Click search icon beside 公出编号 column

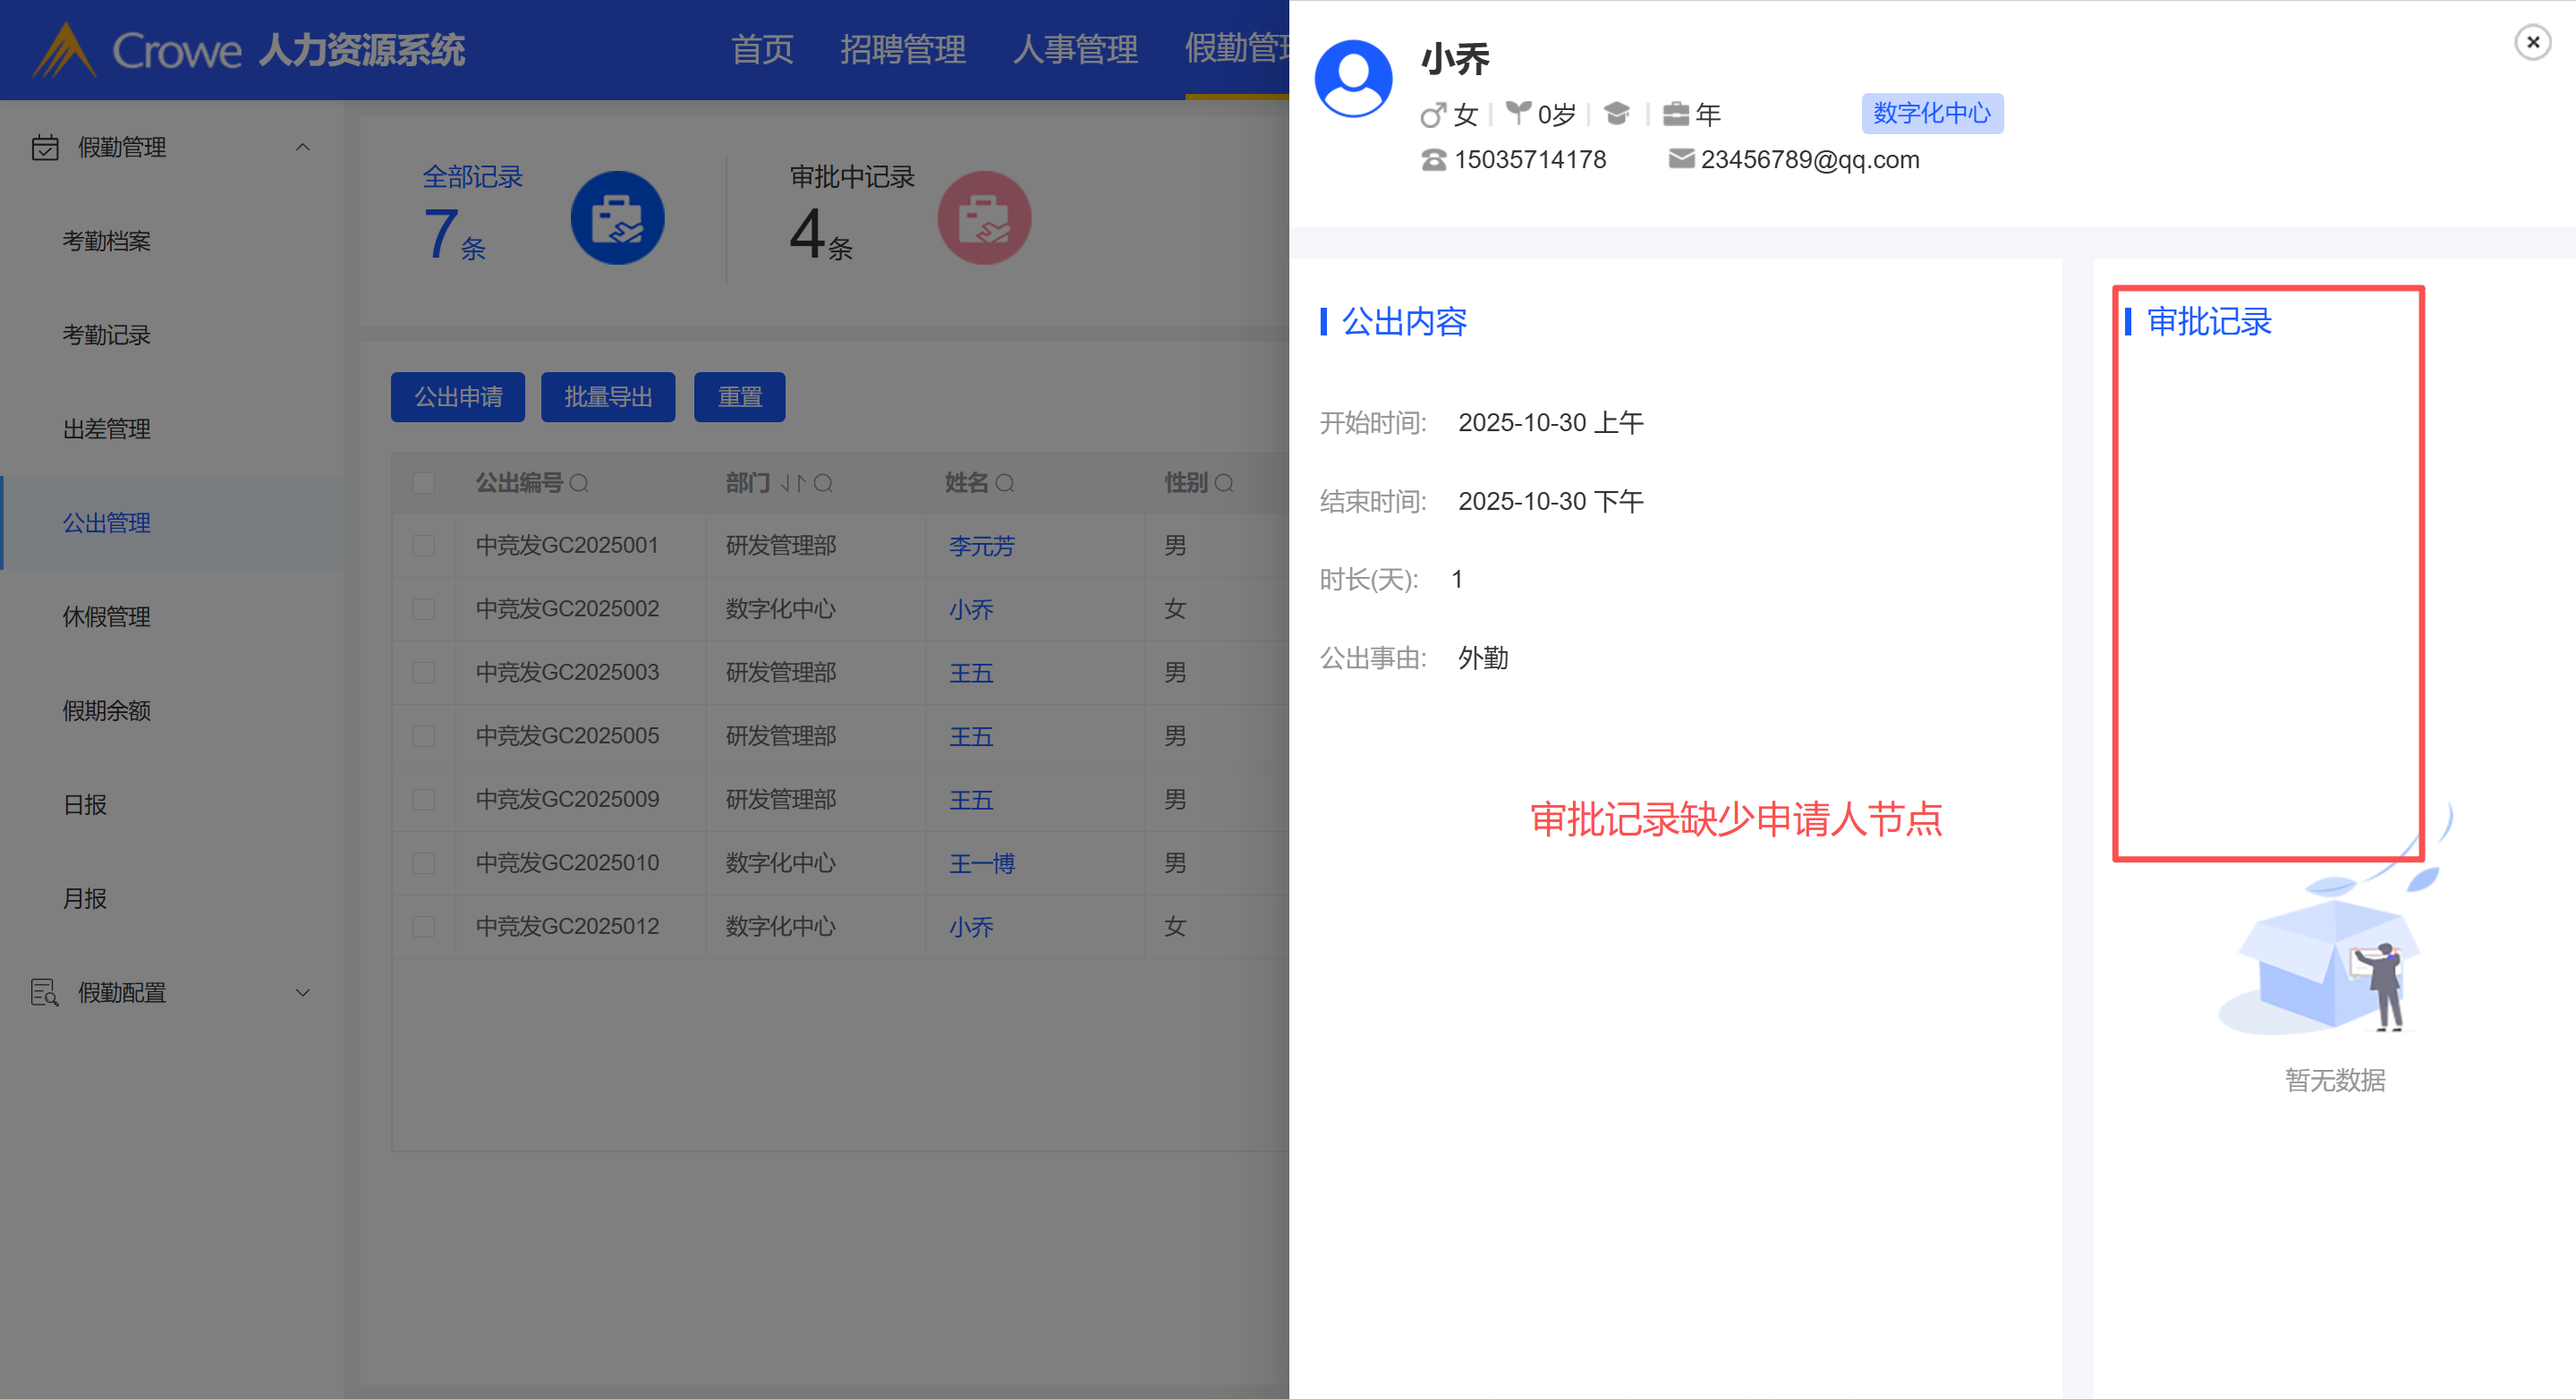click(x=579, y=484)
